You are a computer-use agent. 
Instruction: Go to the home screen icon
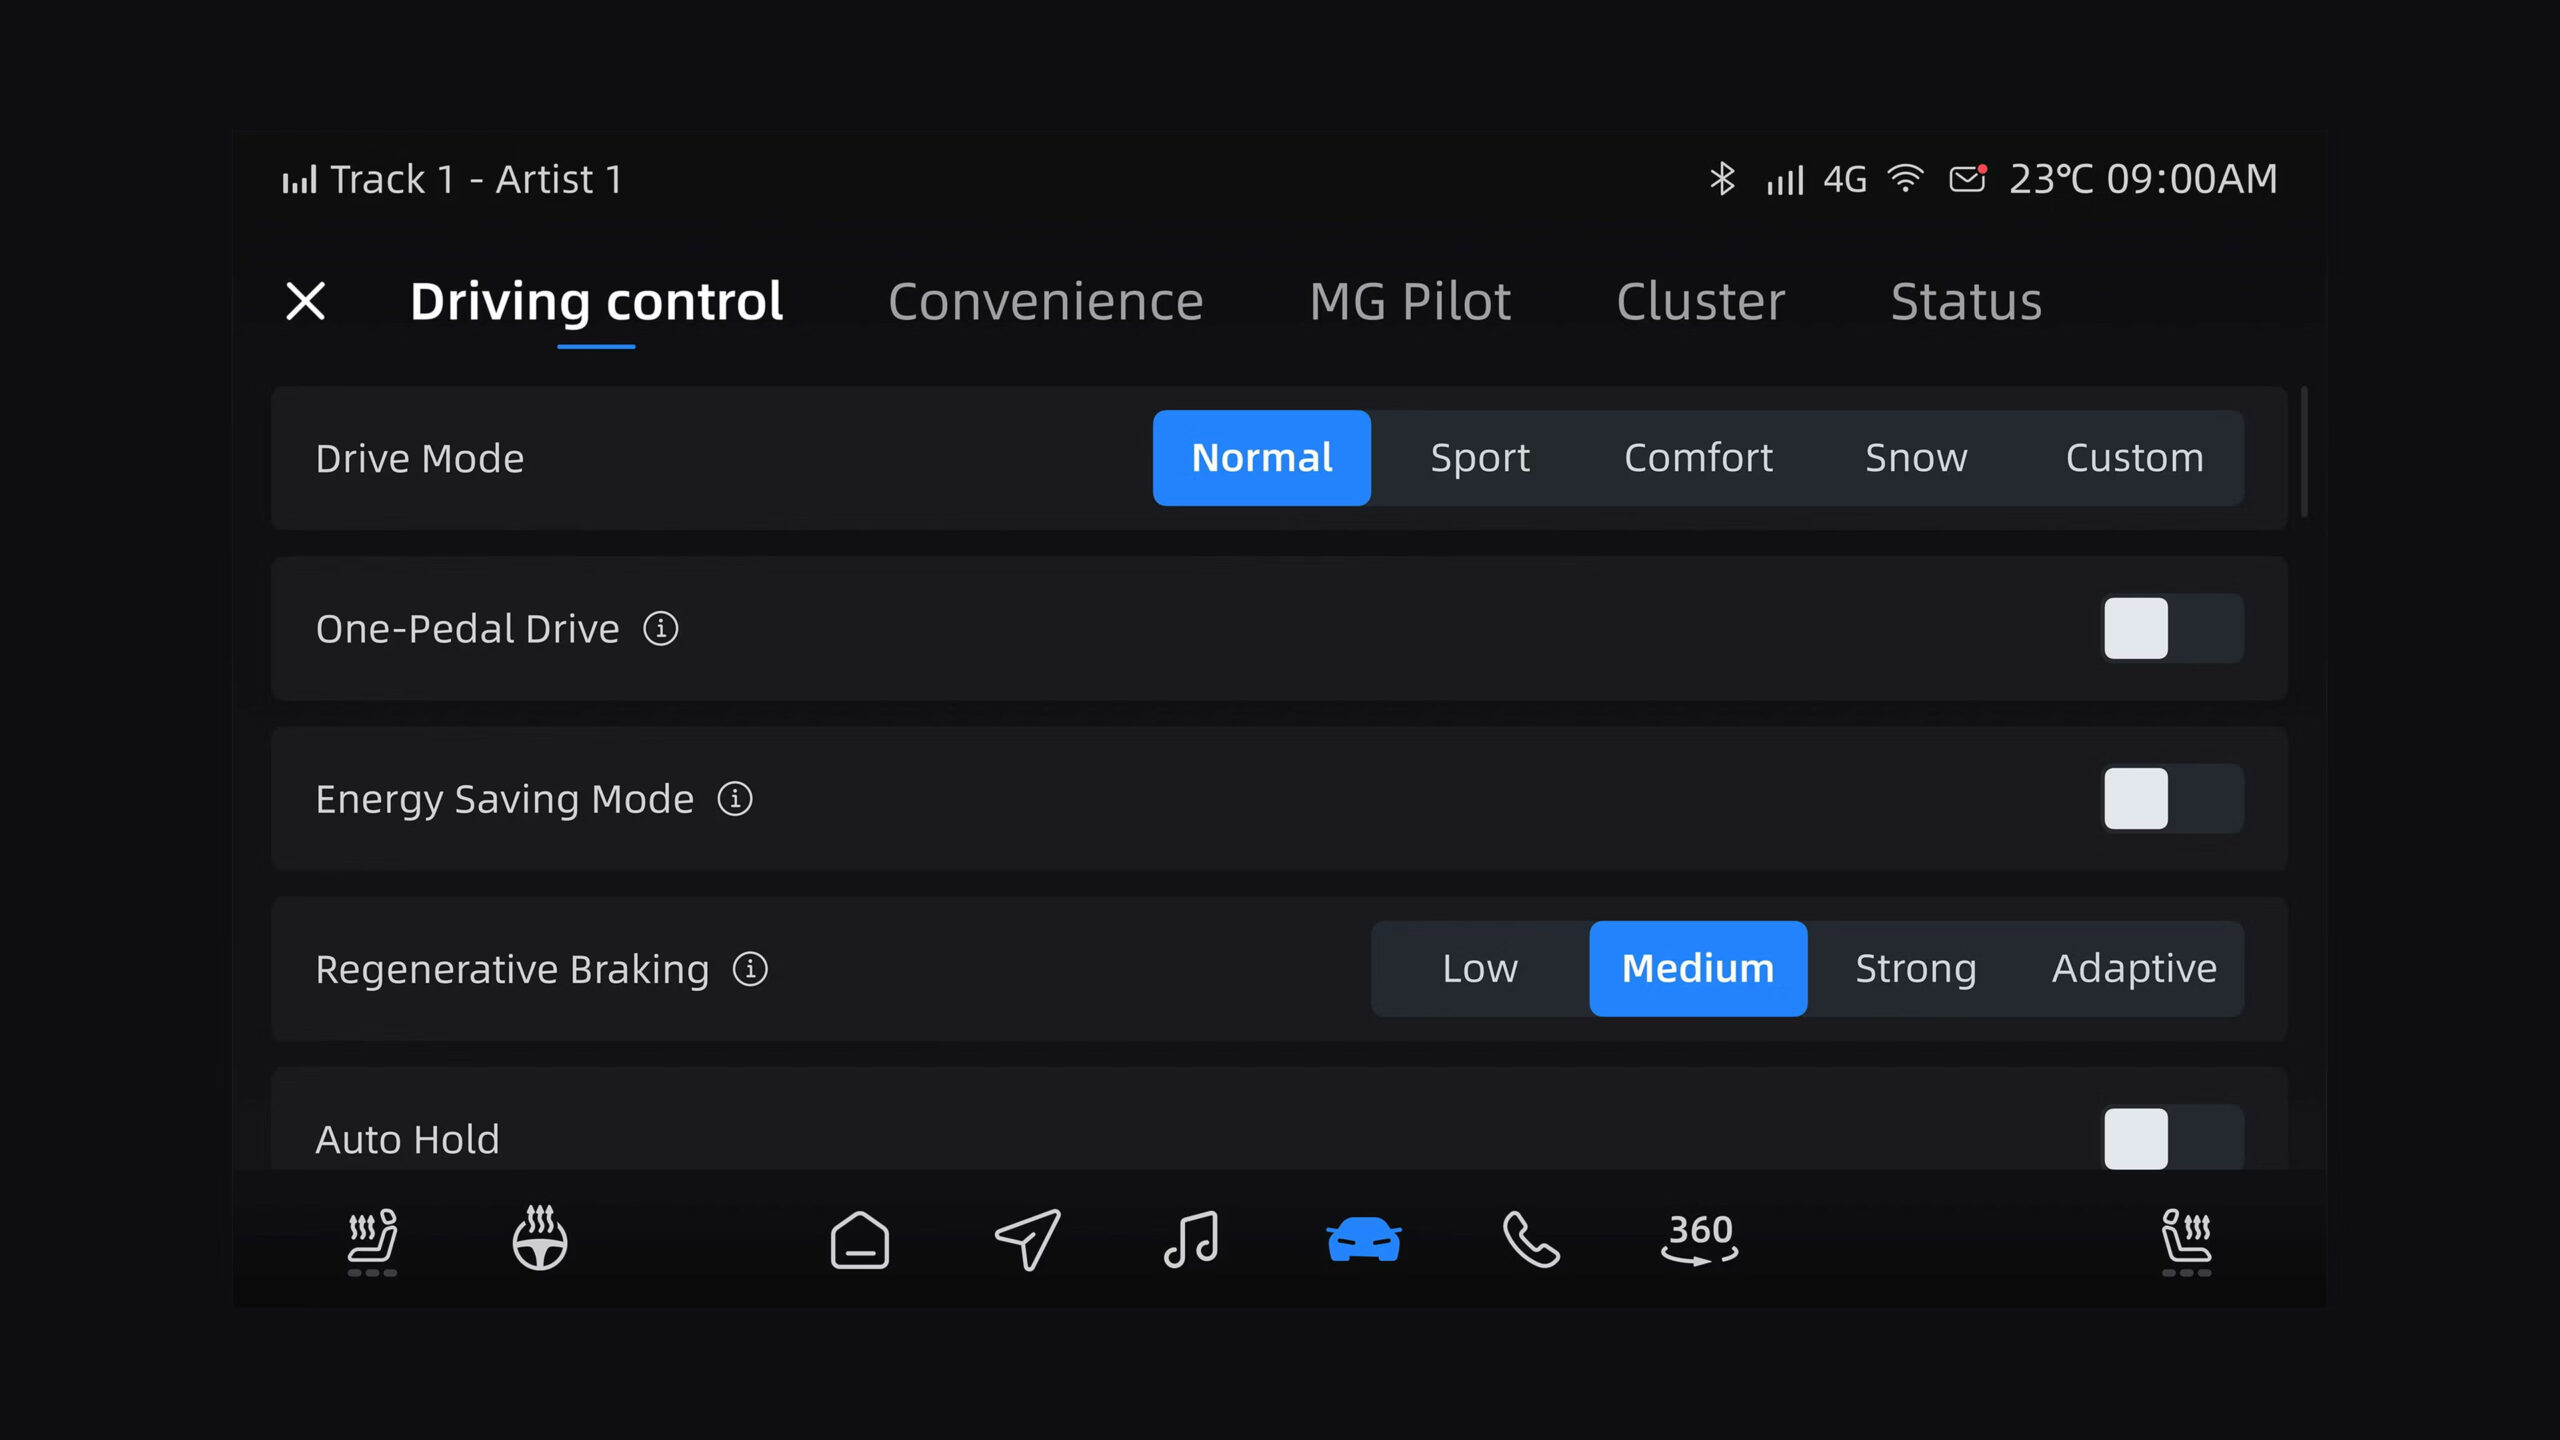click(859, 1241)
